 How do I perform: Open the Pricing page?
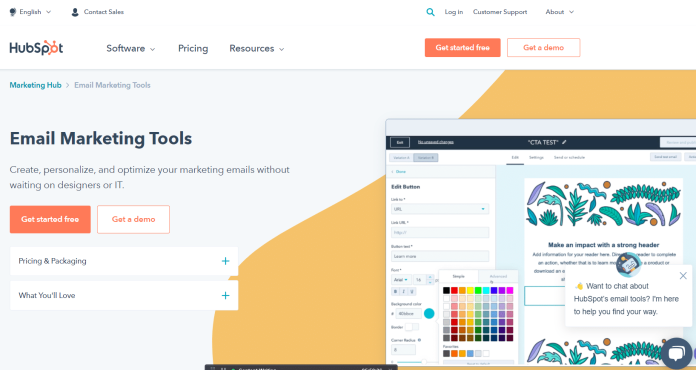click(193, 48)
